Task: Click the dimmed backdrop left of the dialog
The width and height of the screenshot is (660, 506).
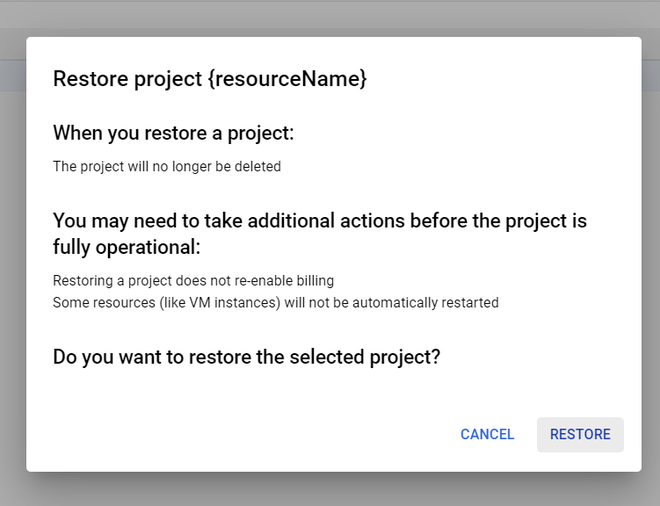Action: pyautogui.click(x=12, y=250)
